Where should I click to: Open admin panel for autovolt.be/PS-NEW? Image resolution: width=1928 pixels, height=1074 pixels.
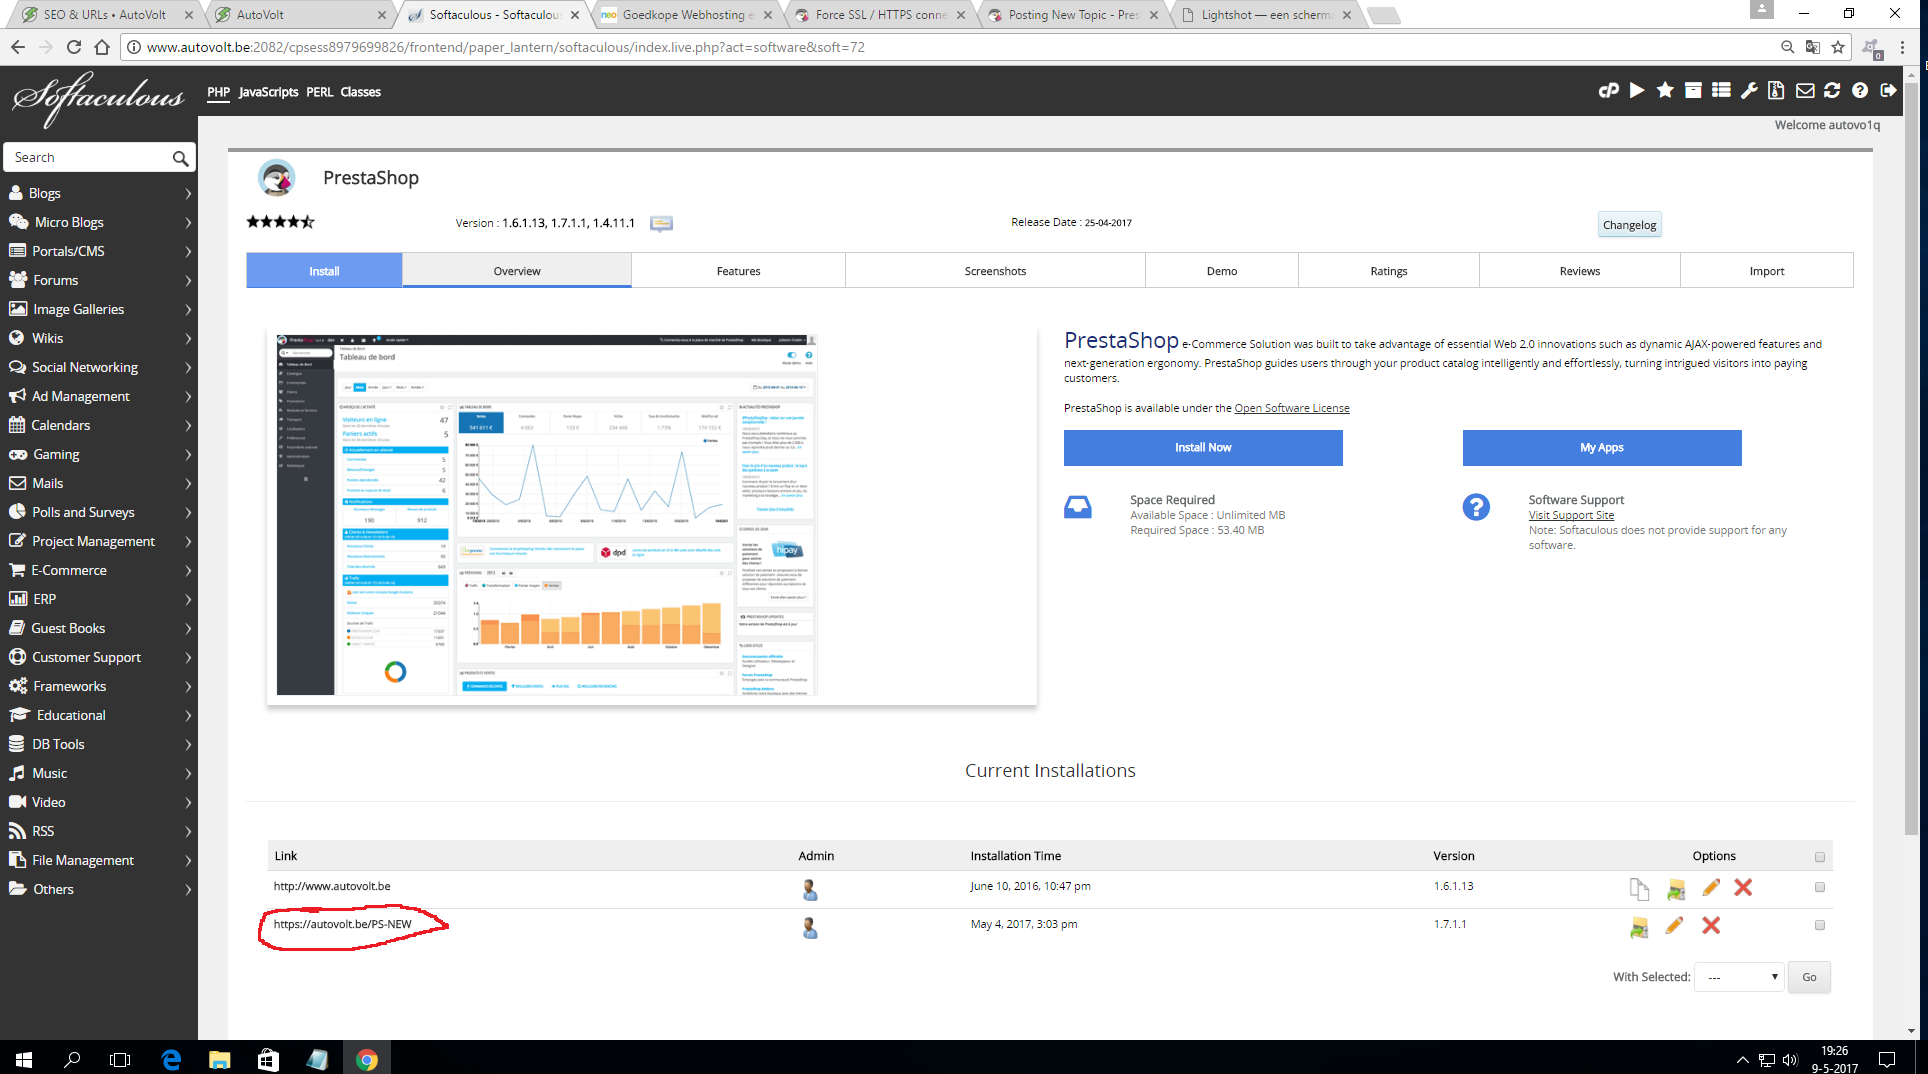810,927
